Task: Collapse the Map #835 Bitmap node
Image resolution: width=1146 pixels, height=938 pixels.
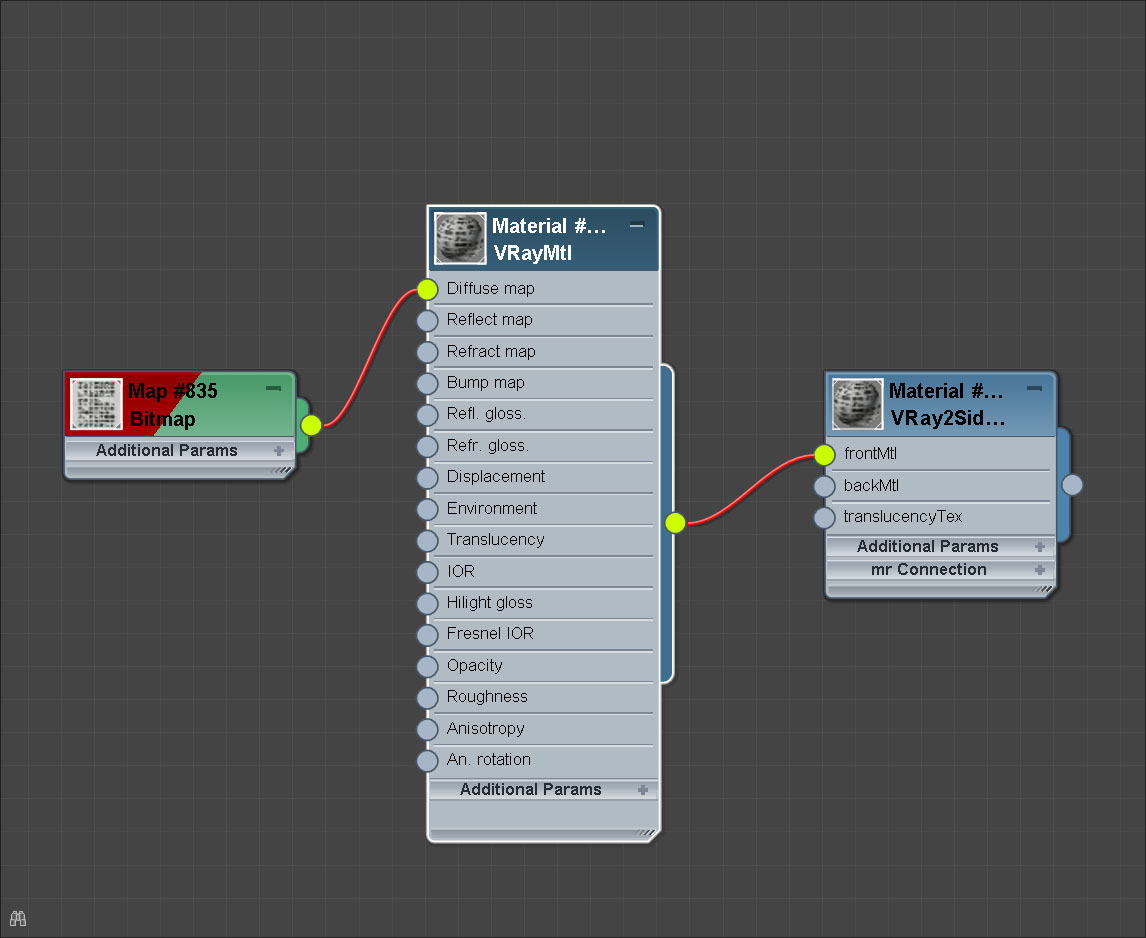Action: pos(273,388)
